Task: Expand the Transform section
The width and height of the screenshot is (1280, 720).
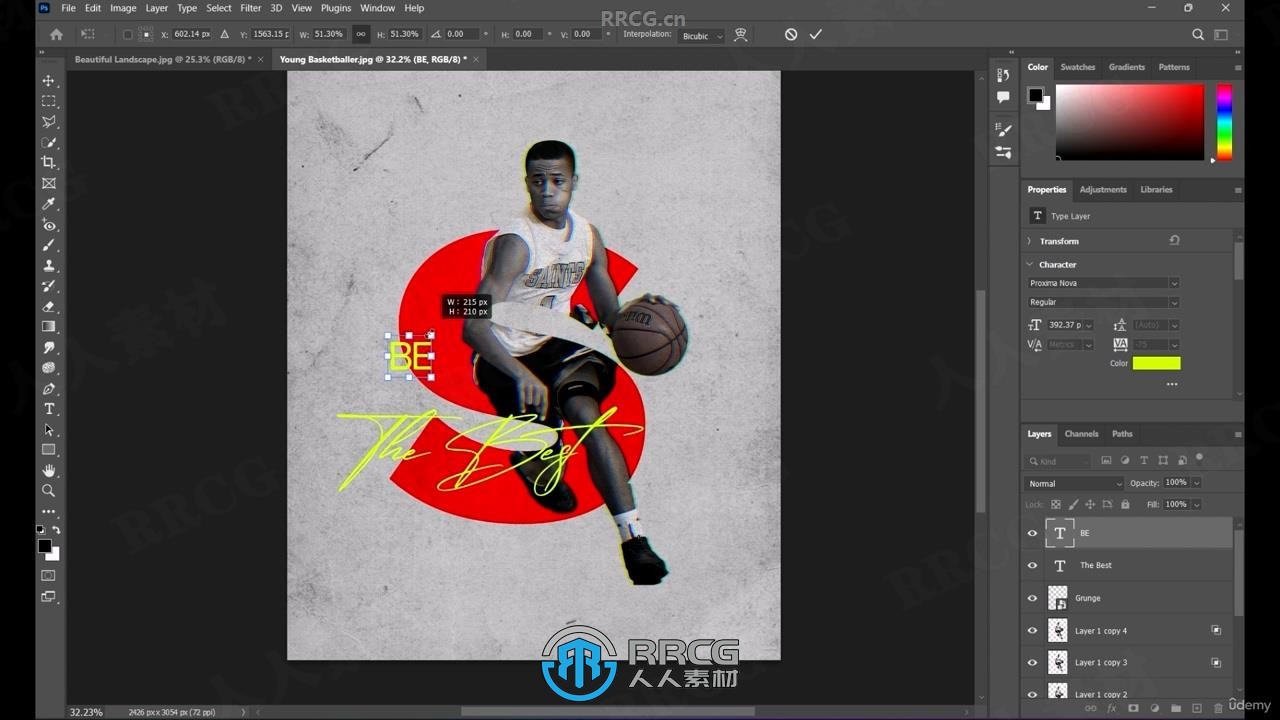Action: tap(1030, 241)
